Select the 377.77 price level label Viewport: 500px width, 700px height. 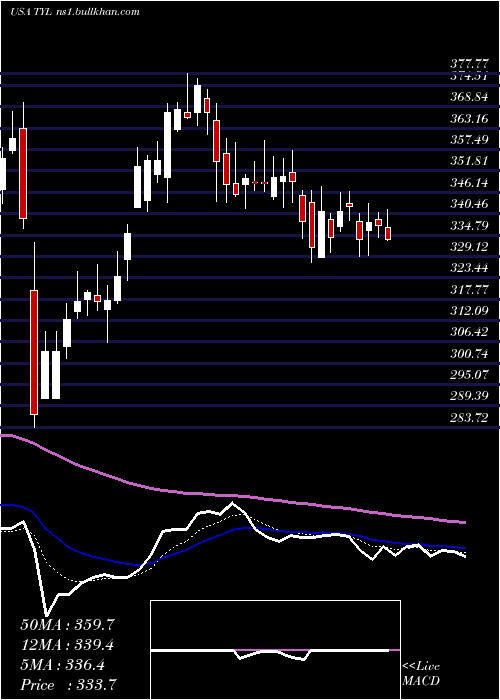[x=468, y=64]
